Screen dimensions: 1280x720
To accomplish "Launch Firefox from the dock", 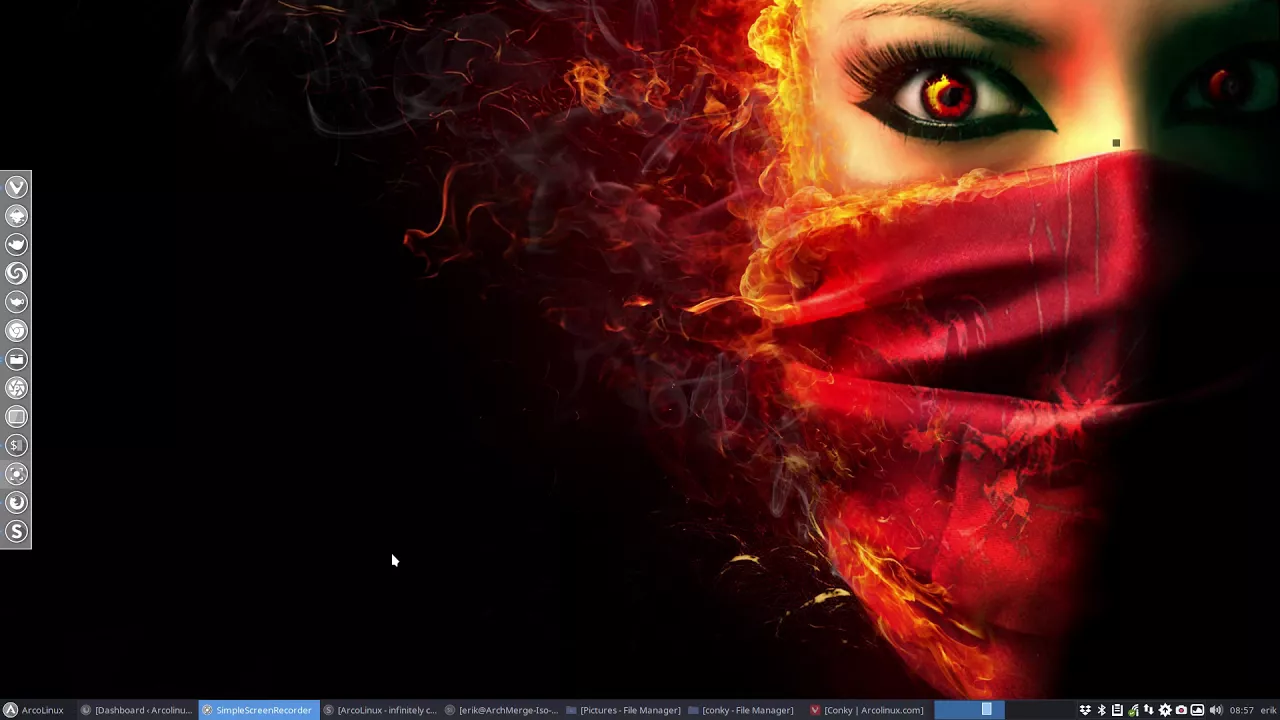I will tap(16, 503).
